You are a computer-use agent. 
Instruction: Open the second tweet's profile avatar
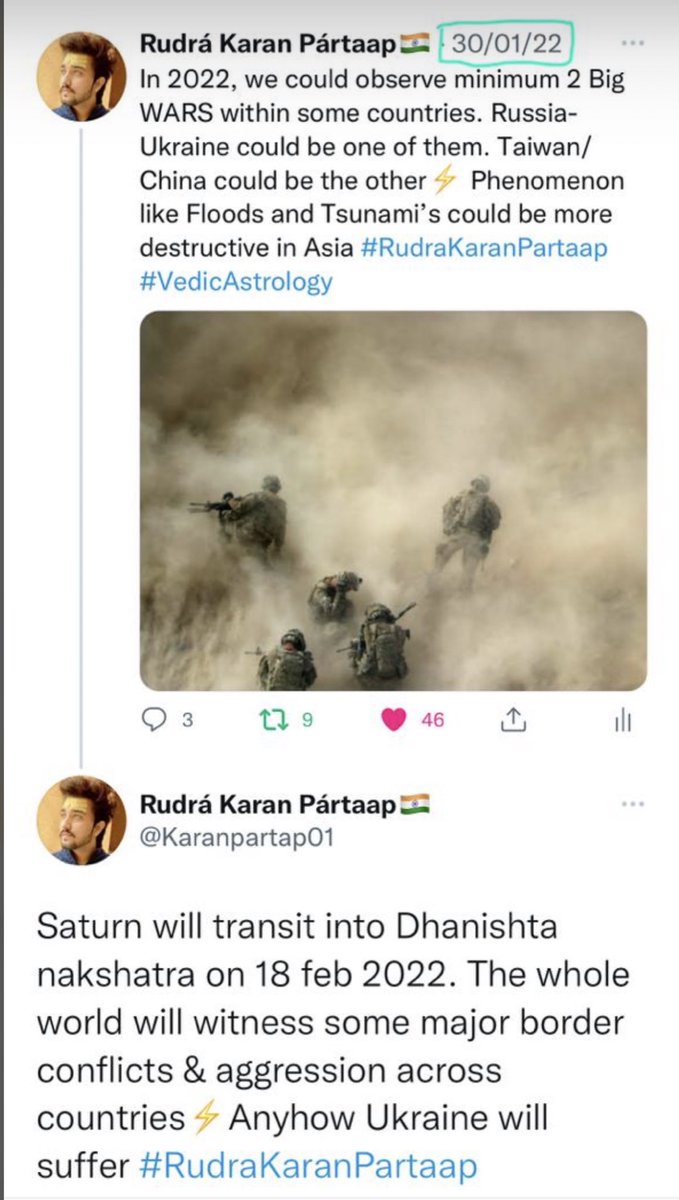tap(81, 821)
